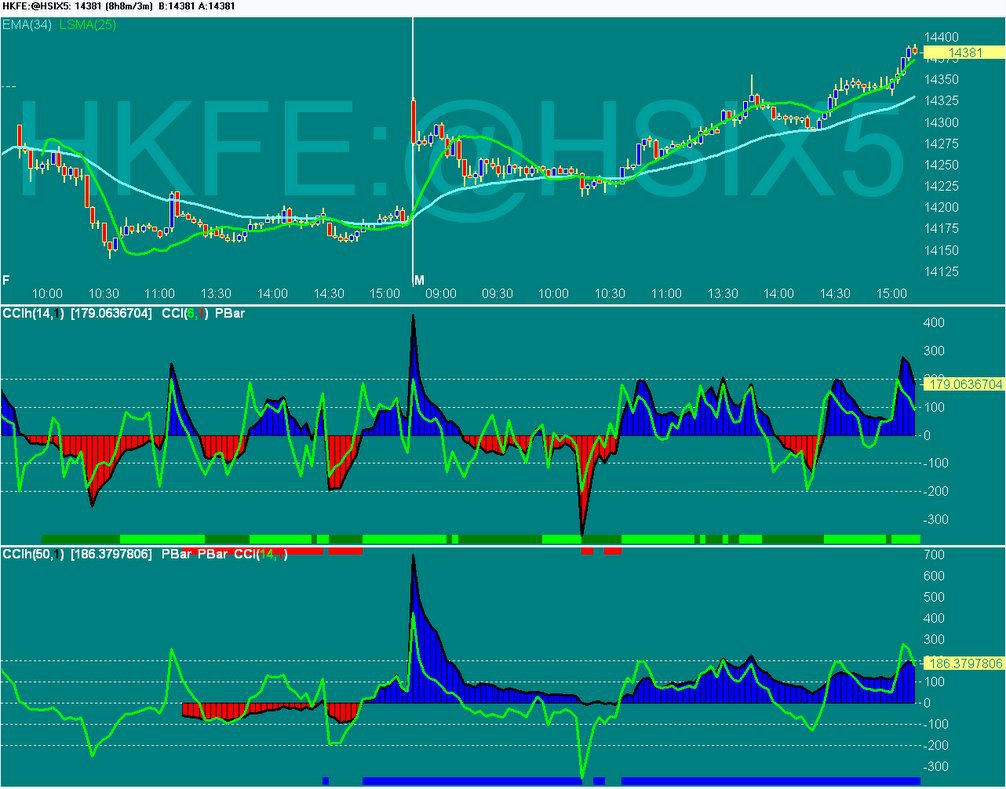This screenshot has width=1006, height=789.
Task: Select the 14350 price axis label
Action: click(x=942, y=80)
